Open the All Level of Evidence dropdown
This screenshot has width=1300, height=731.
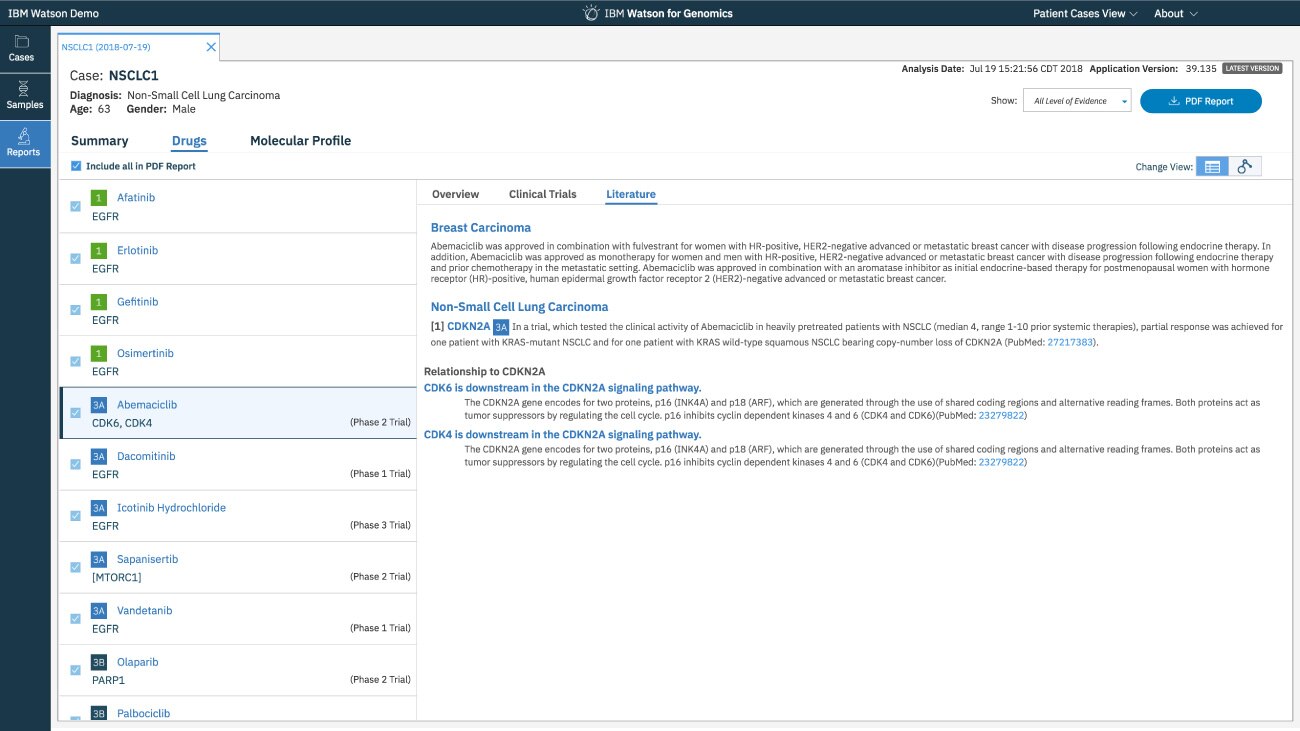click(1076, 101)
